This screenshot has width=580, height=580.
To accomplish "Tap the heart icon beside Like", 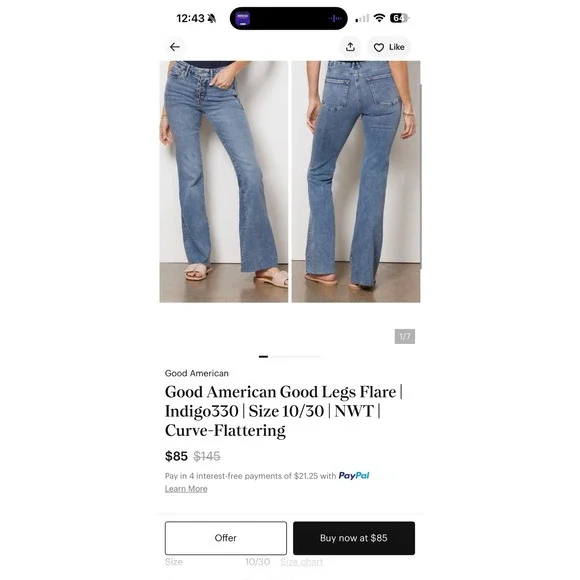I will coord(378,47).
